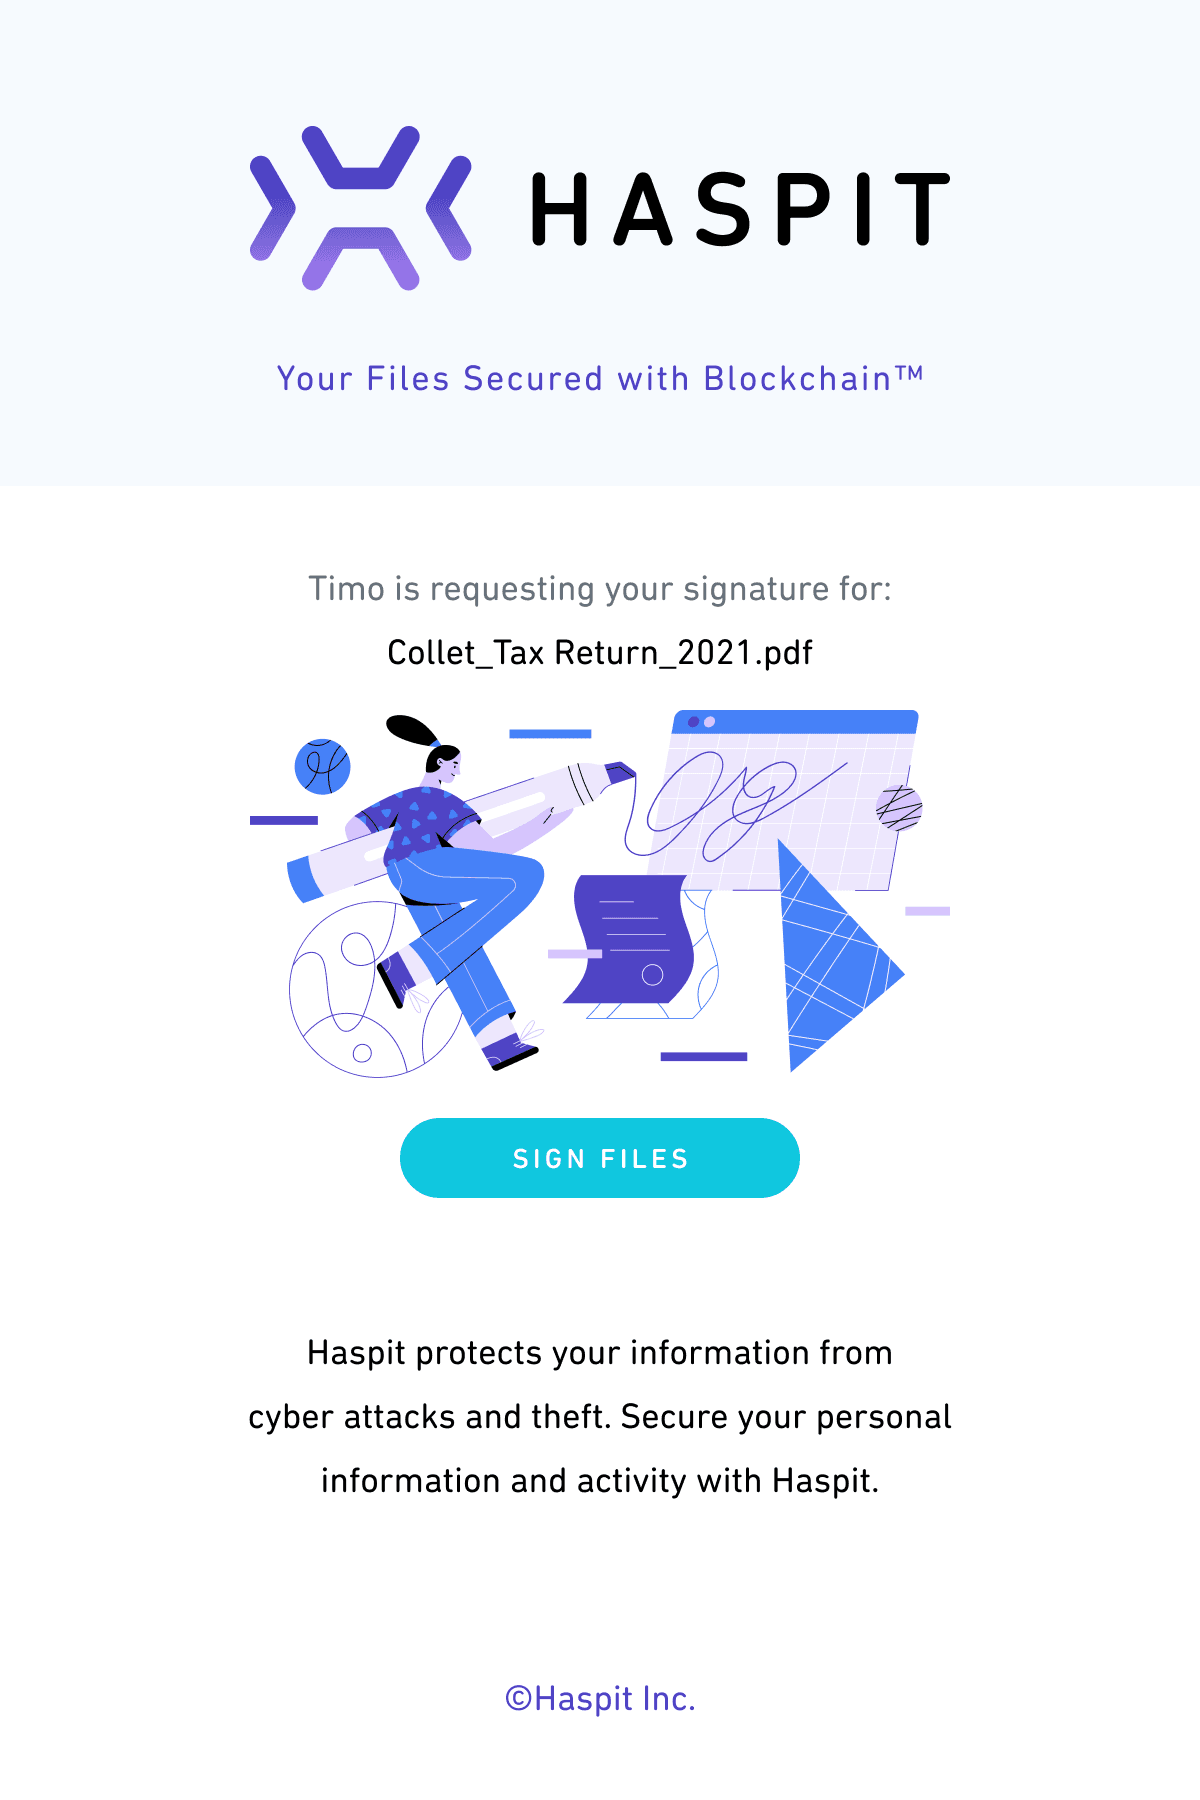Click the right dot on the browser title bar
The width and height of the screenshot is (1200, 1800).
pyautogui.click(x=709, y=723)
